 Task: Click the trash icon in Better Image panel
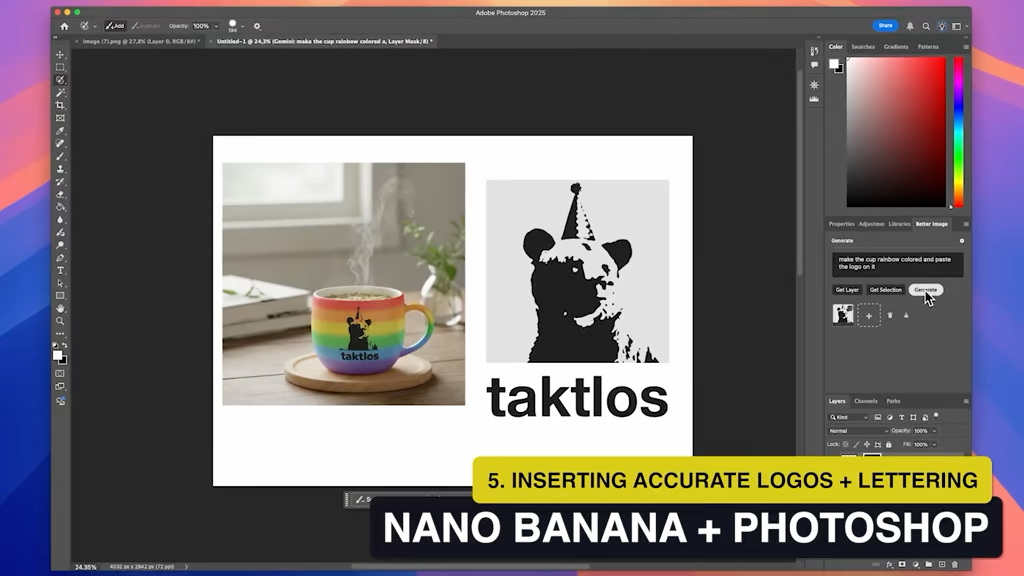[x=890, y=315]
